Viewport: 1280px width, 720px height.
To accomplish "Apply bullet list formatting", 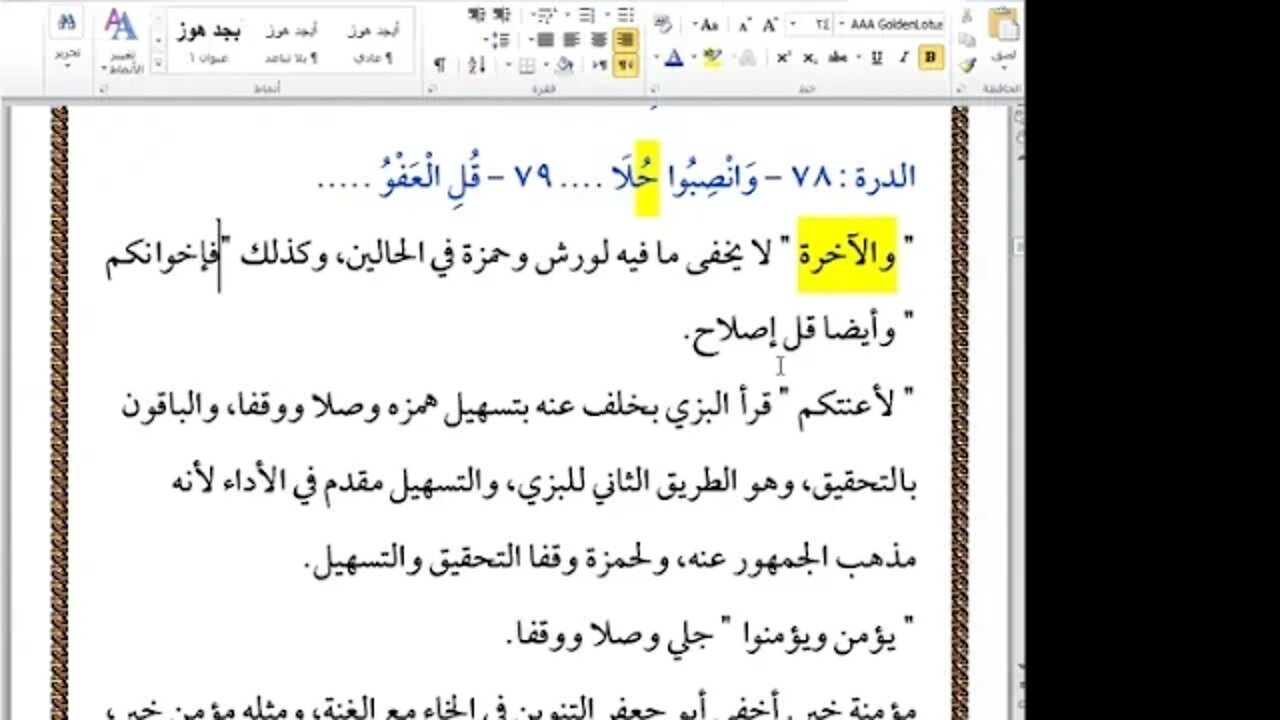I will 626,15.
